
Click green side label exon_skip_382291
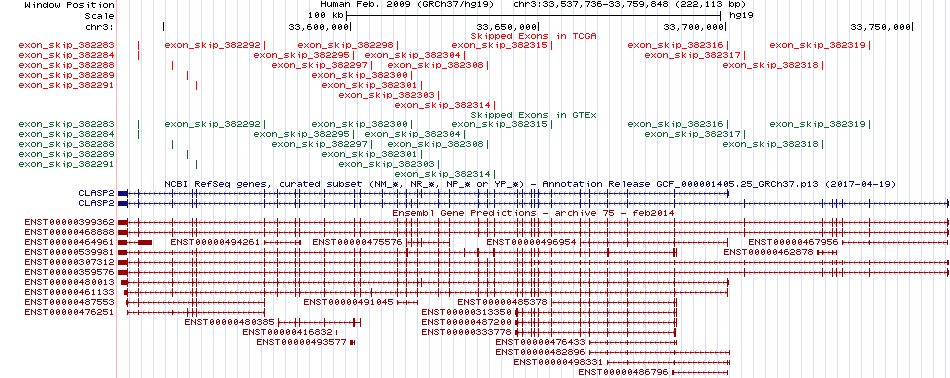[67, 164]
